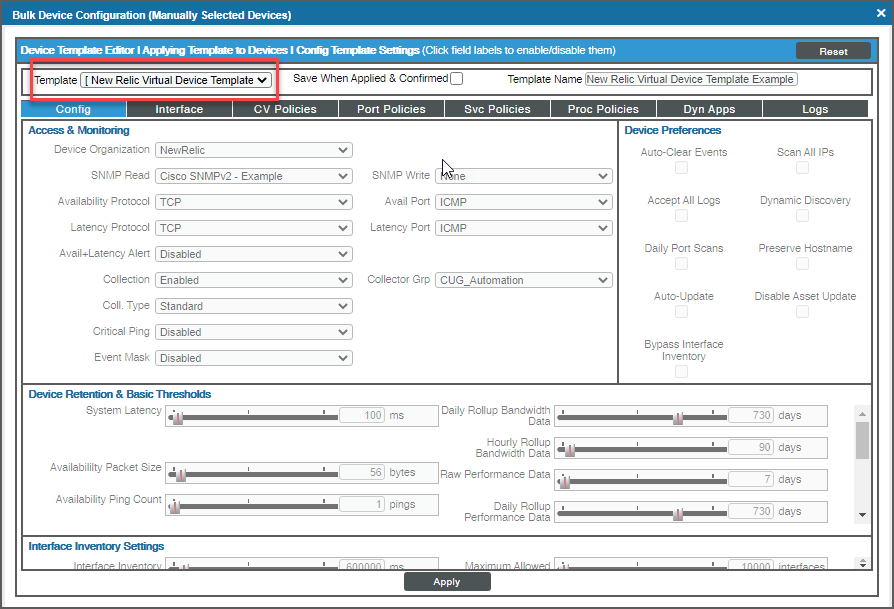The image size is (894, 609).
Task: Click the Event Mask field label
Action: tap(122, 357)
